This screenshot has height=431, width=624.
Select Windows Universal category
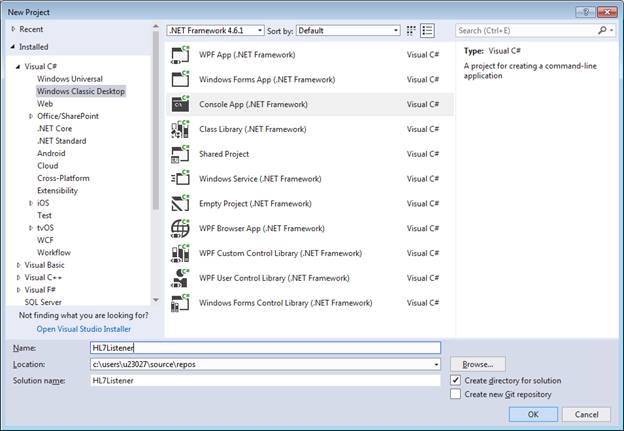pos(70,79)
